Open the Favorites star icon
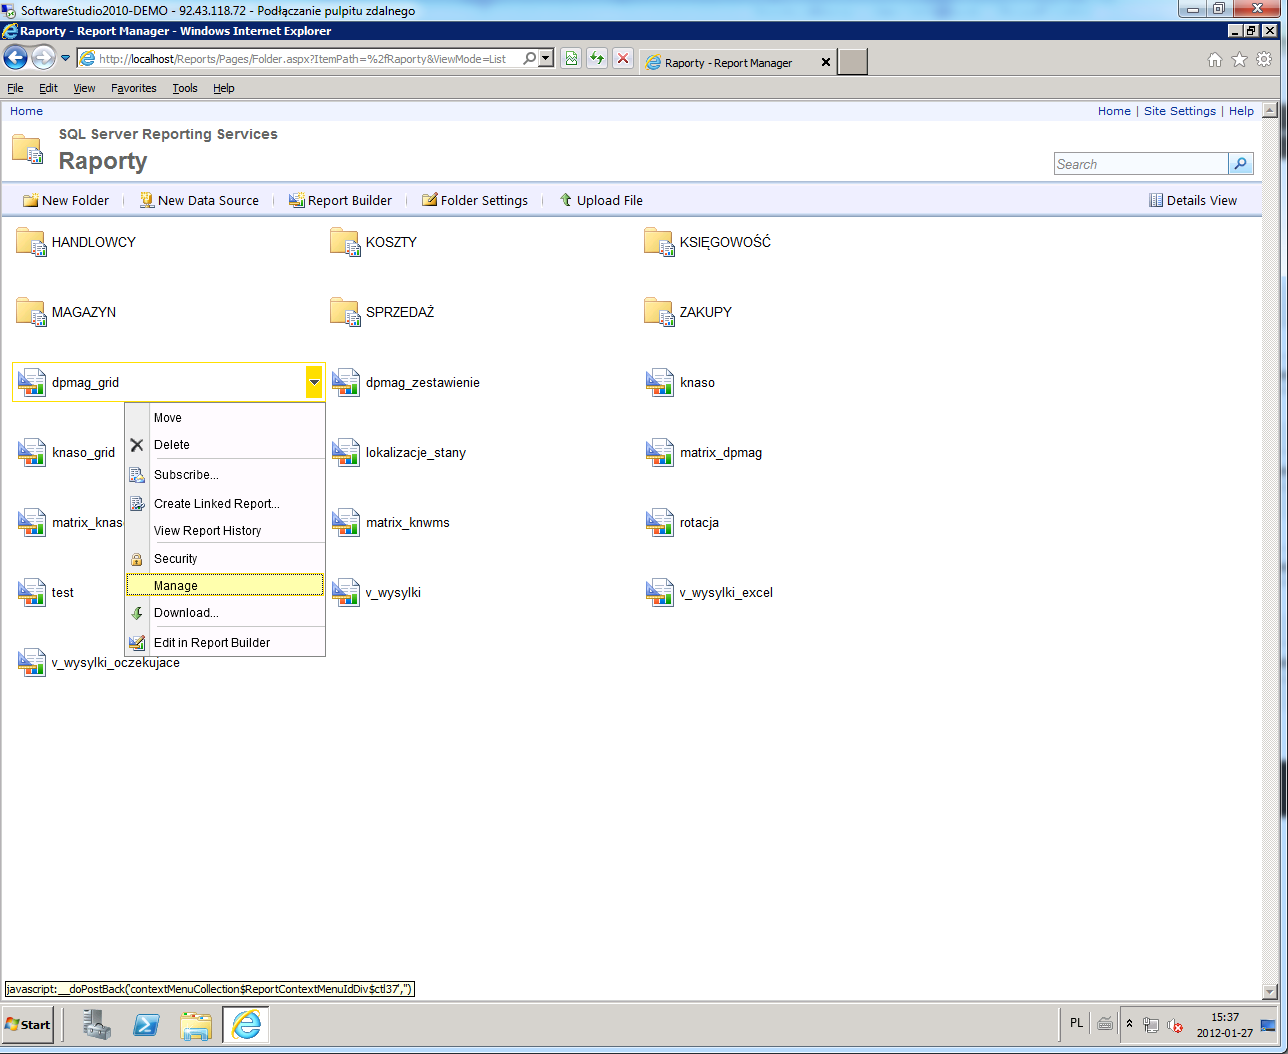 (x=1240, y=60)
